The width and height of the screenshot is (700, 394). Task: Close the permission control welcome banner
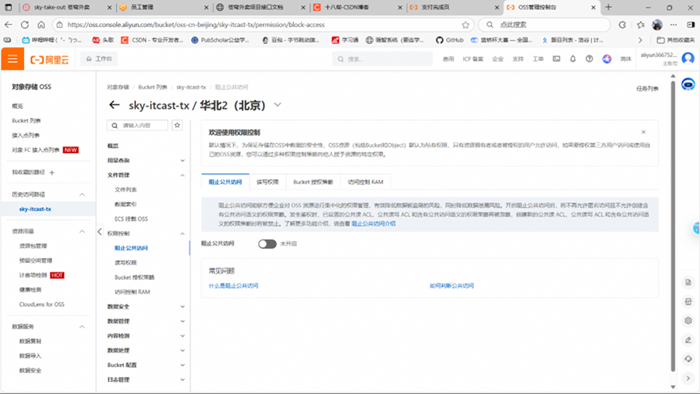643,132
